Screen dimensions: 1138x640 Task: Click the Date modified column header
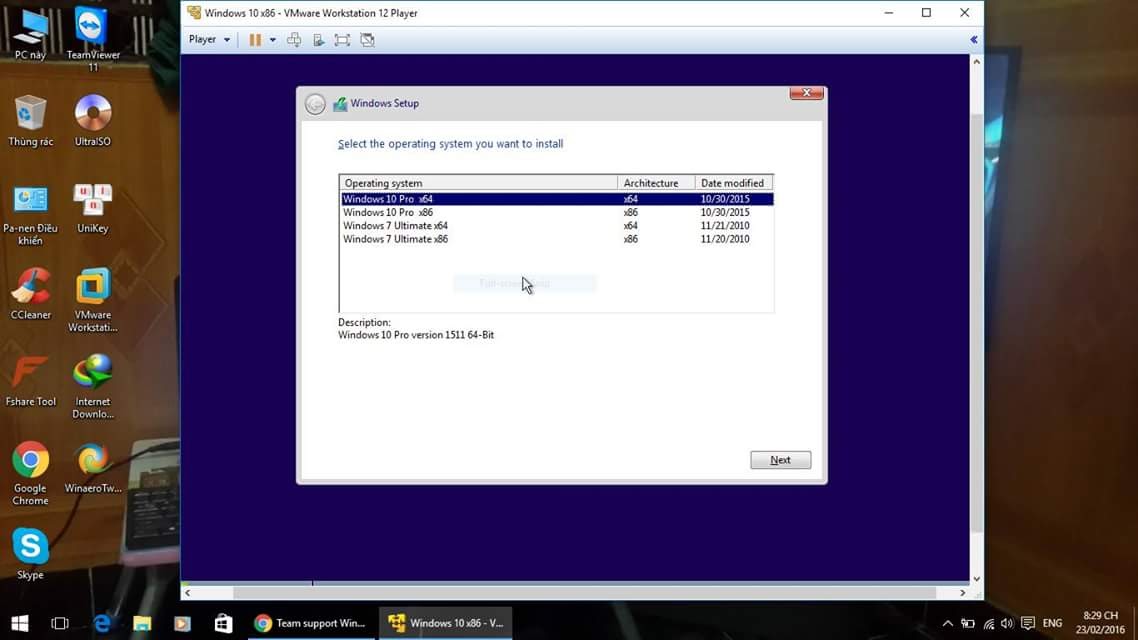(x=734, y=183)
